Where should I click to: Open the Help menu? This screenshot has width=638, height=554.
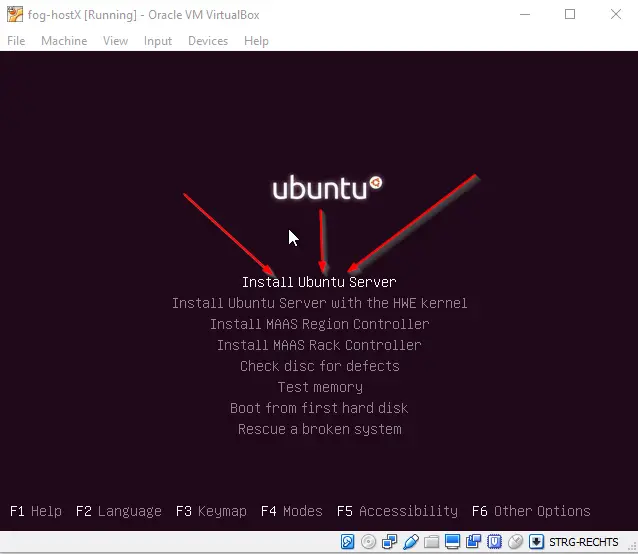point(256,41)
